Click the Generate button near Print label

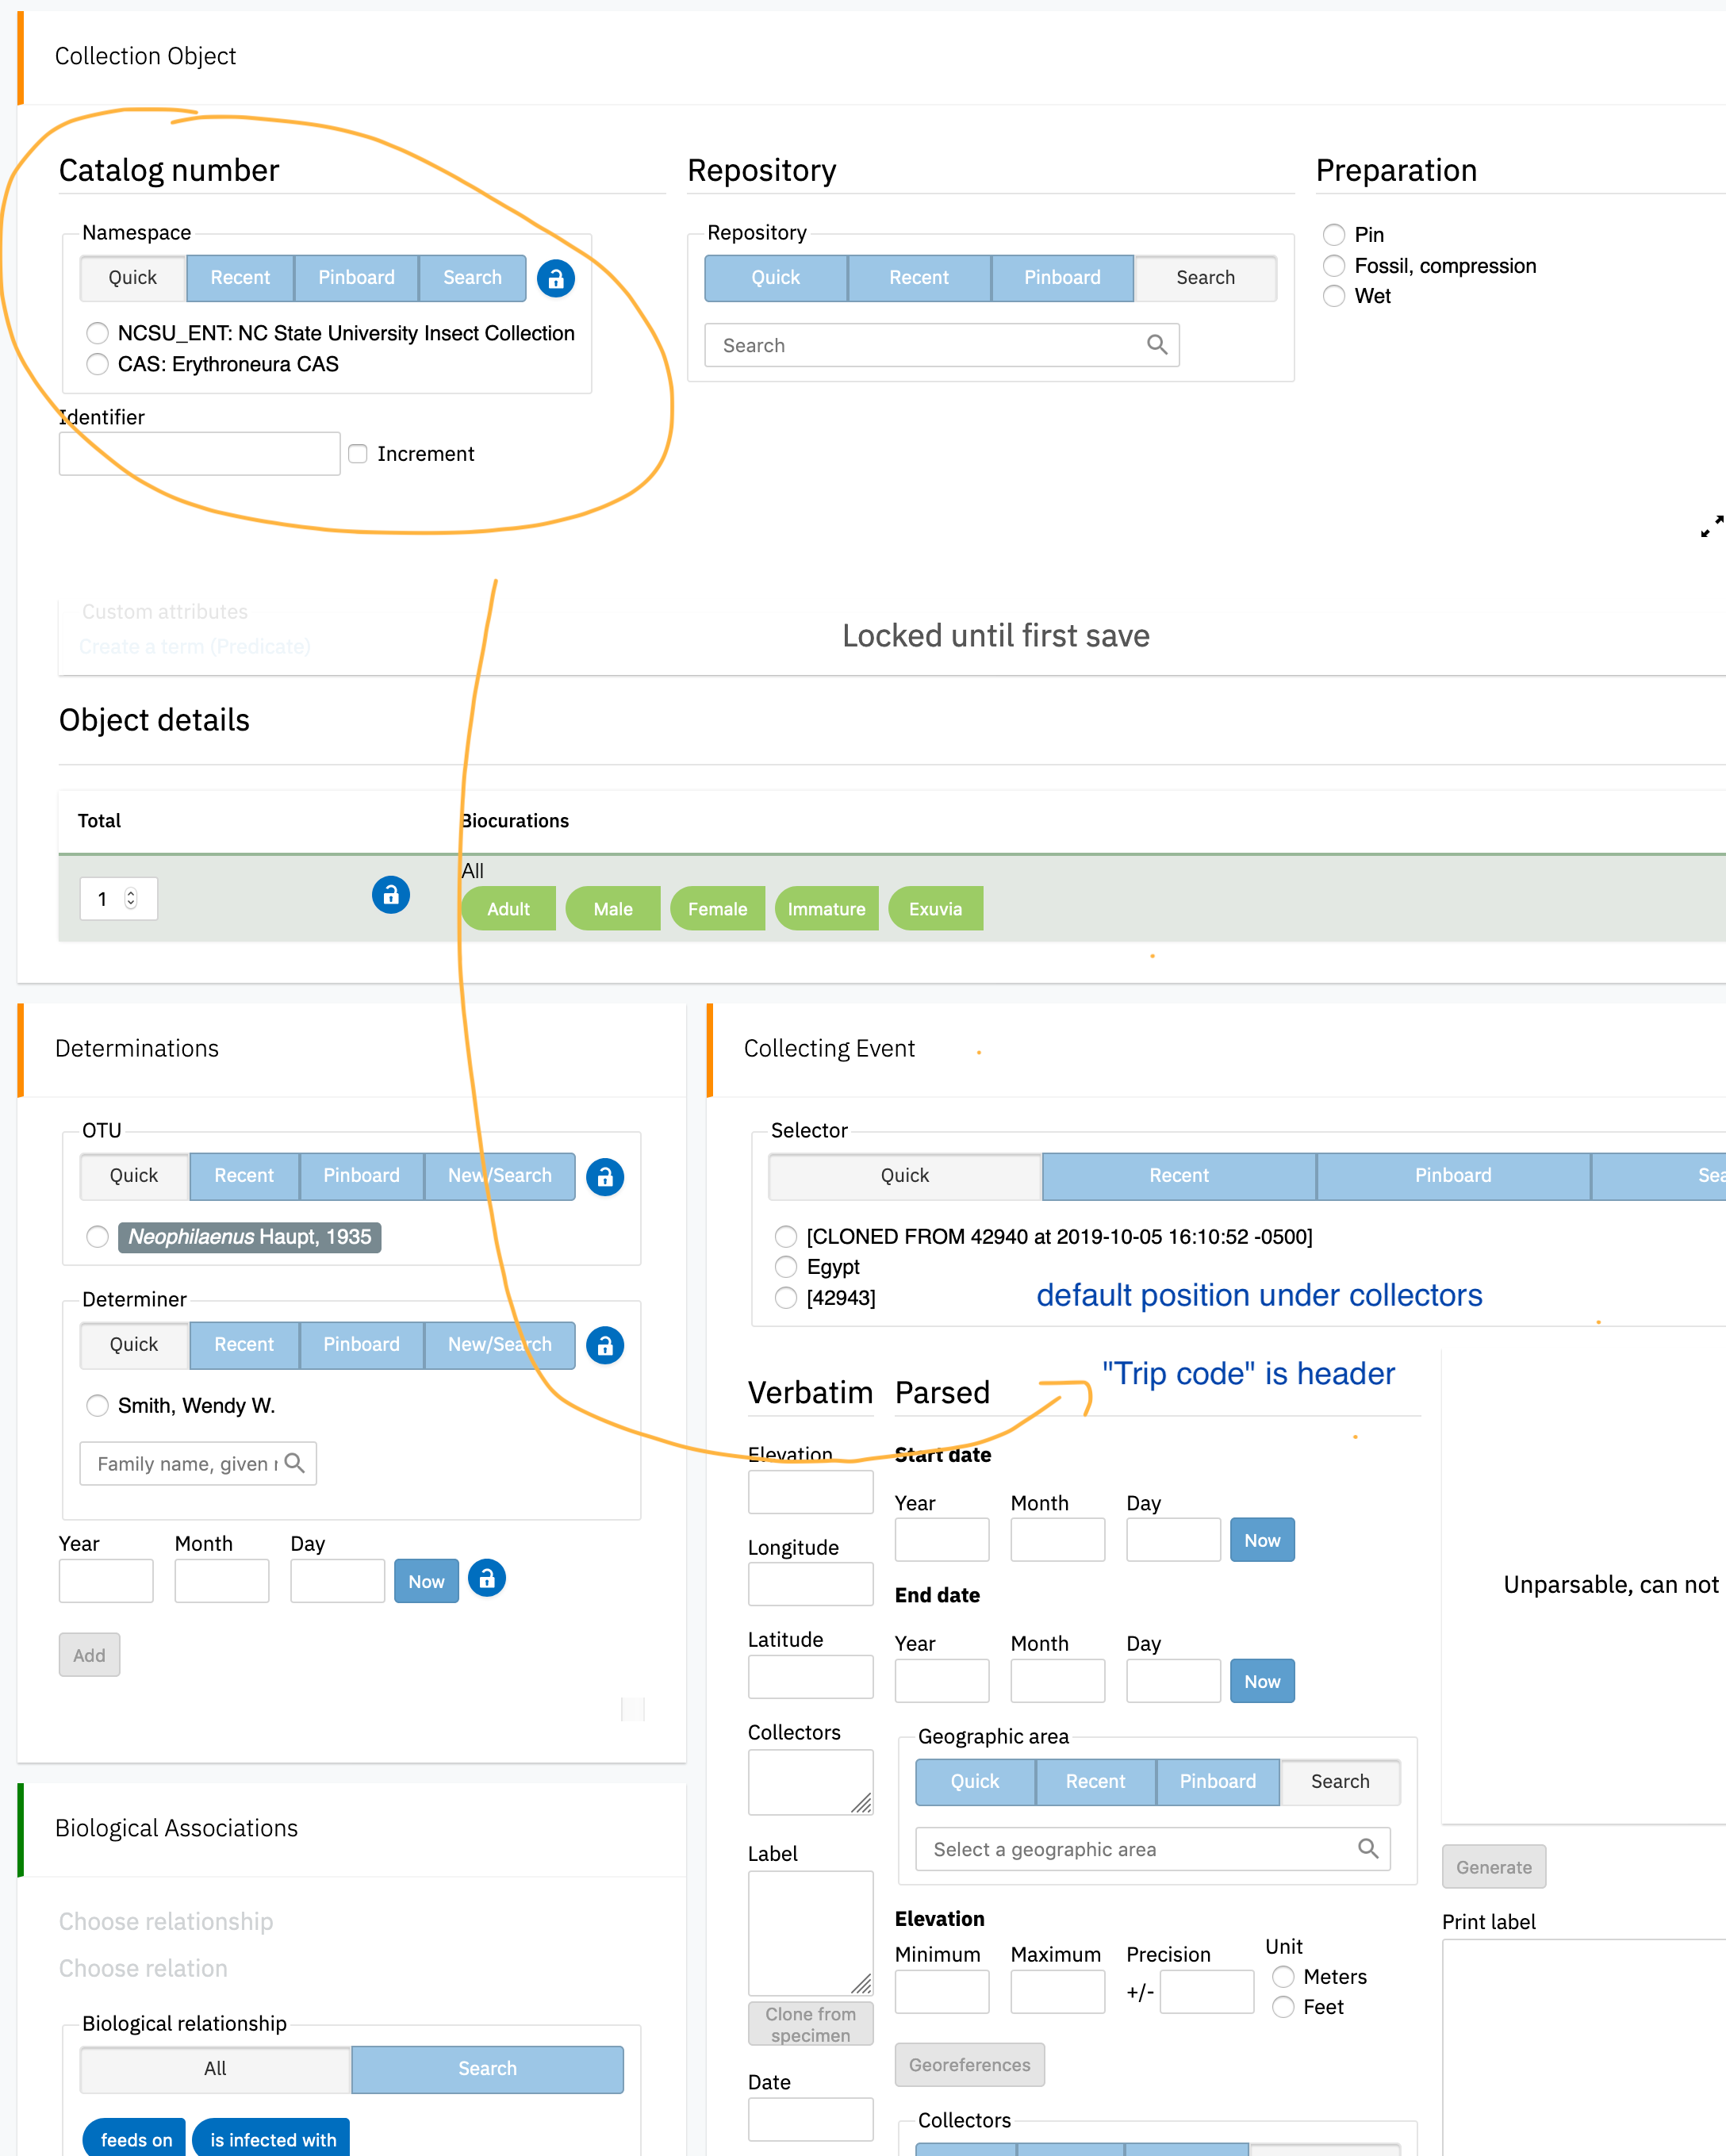1493,1866
